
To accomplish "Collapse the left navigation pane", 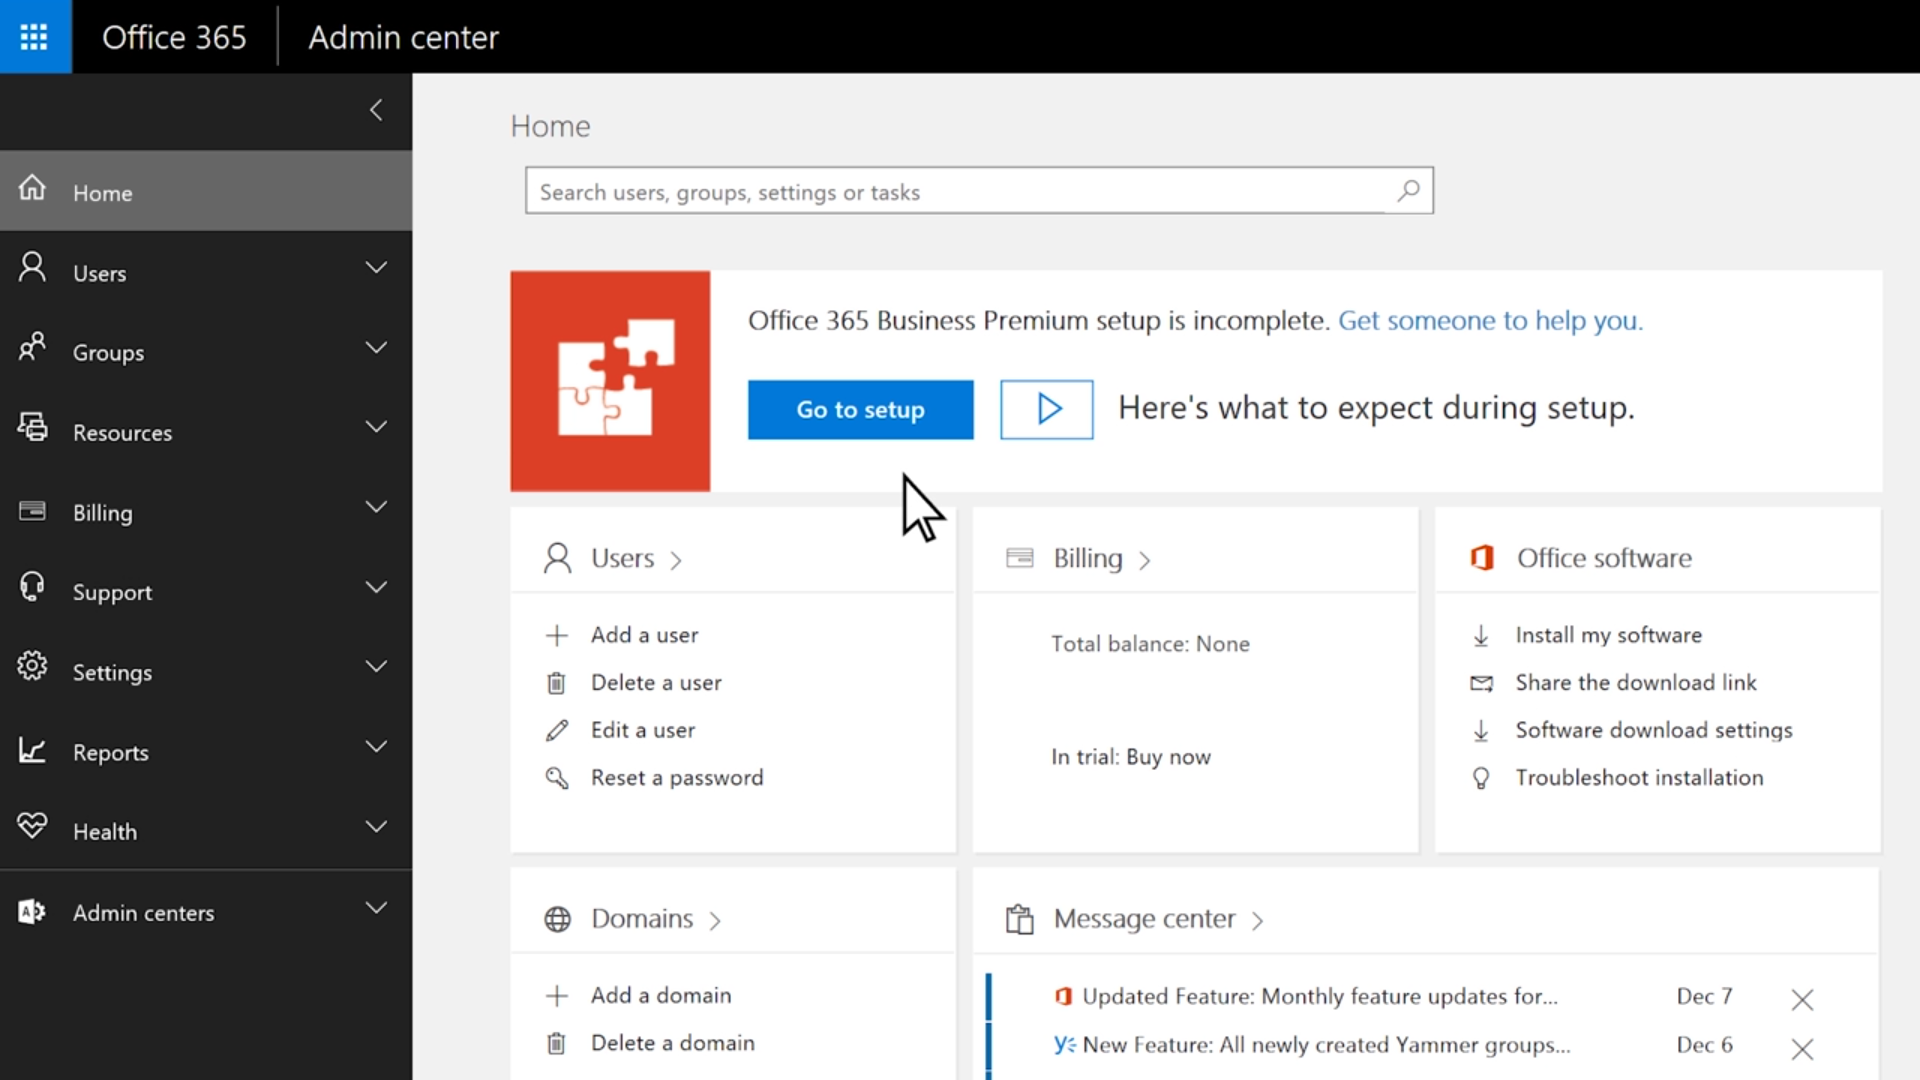I will 376,110.
